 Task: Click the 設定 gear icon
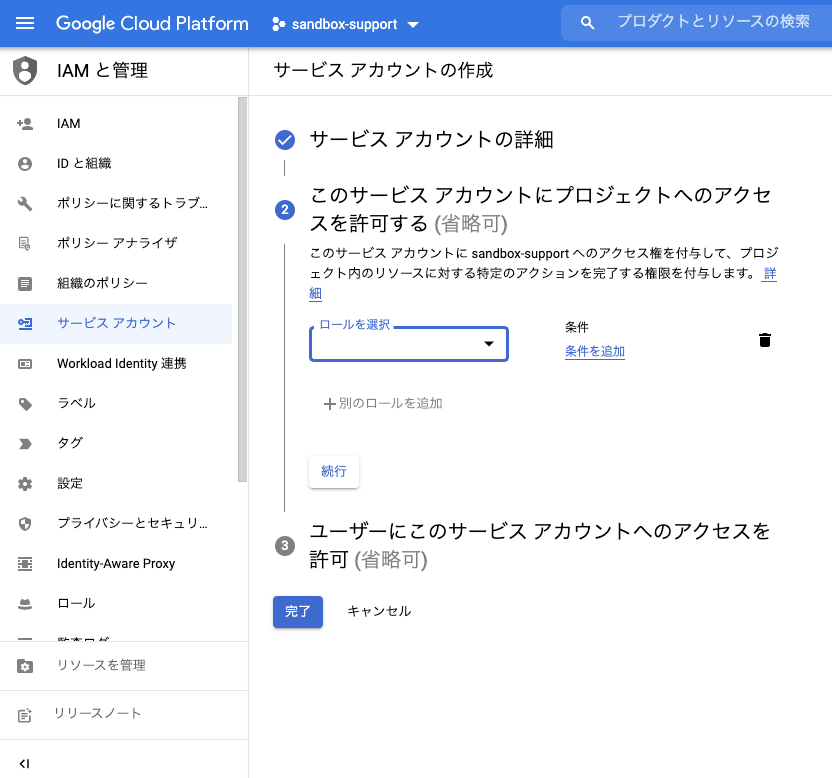pos(25,484)
